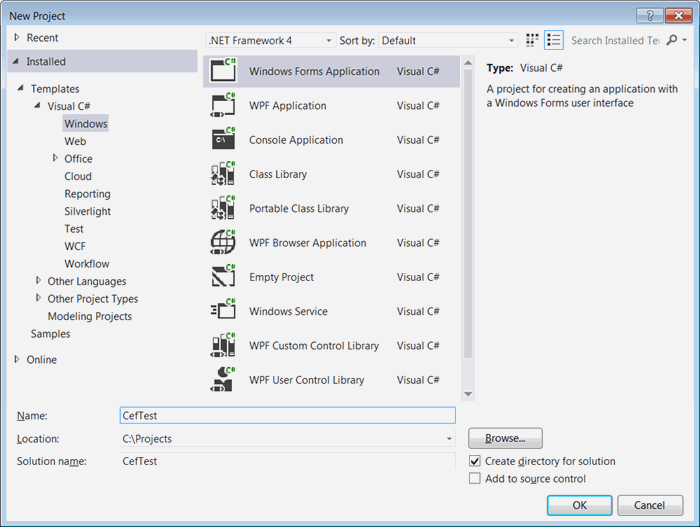
Task: Expand the Recent section
Action: (x=17, y=38)
